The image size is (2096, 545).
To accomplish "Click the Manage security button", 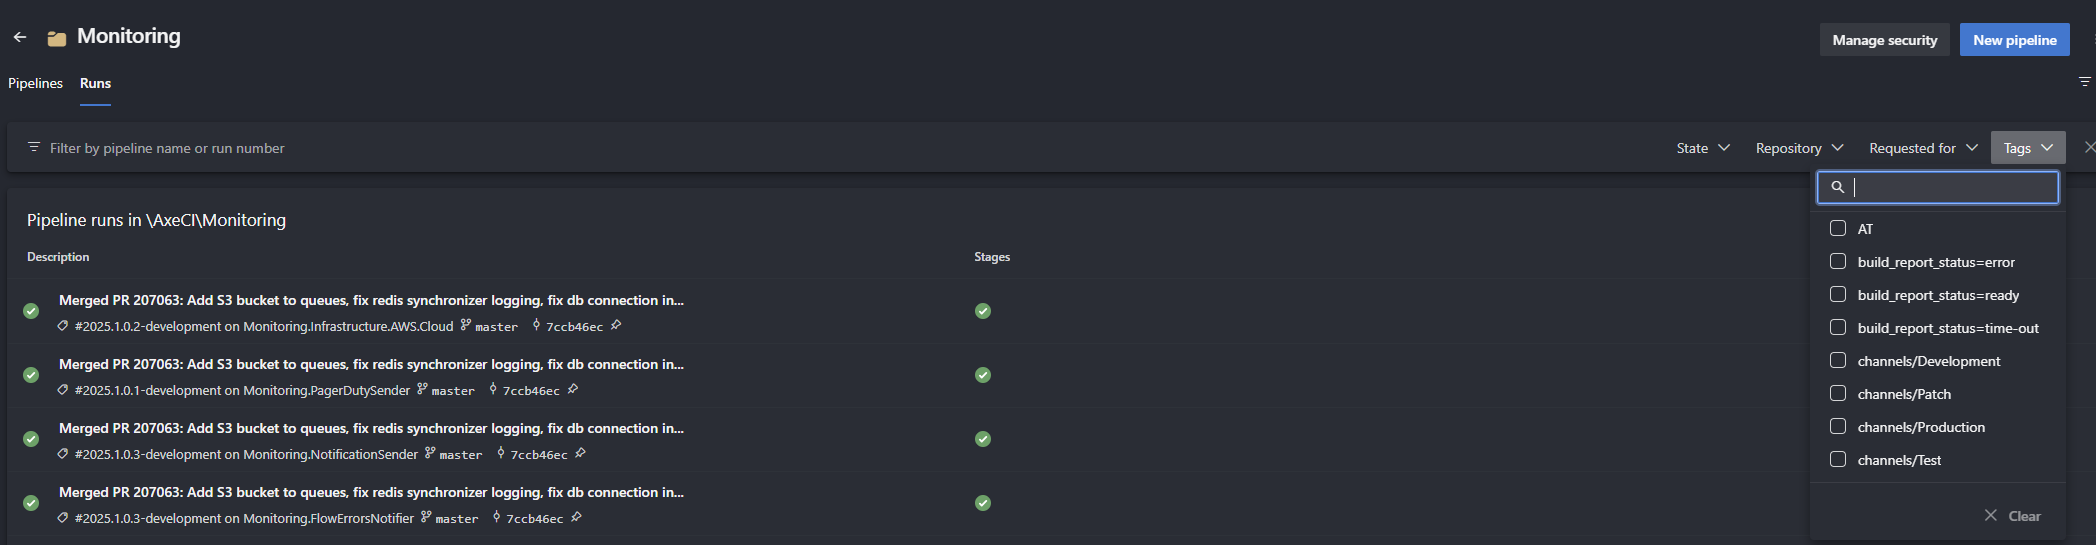I will [x=1884, y=40].
